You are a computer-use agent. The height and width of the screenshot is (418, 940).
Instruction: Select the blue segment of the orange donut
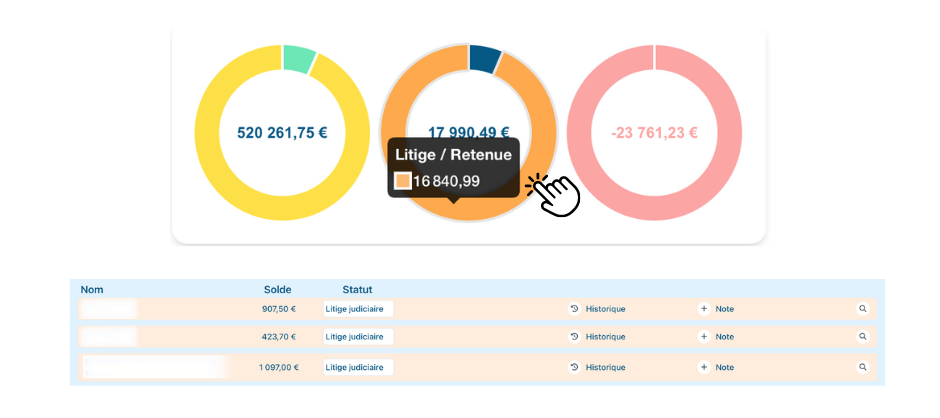click(x=485, y=58)
